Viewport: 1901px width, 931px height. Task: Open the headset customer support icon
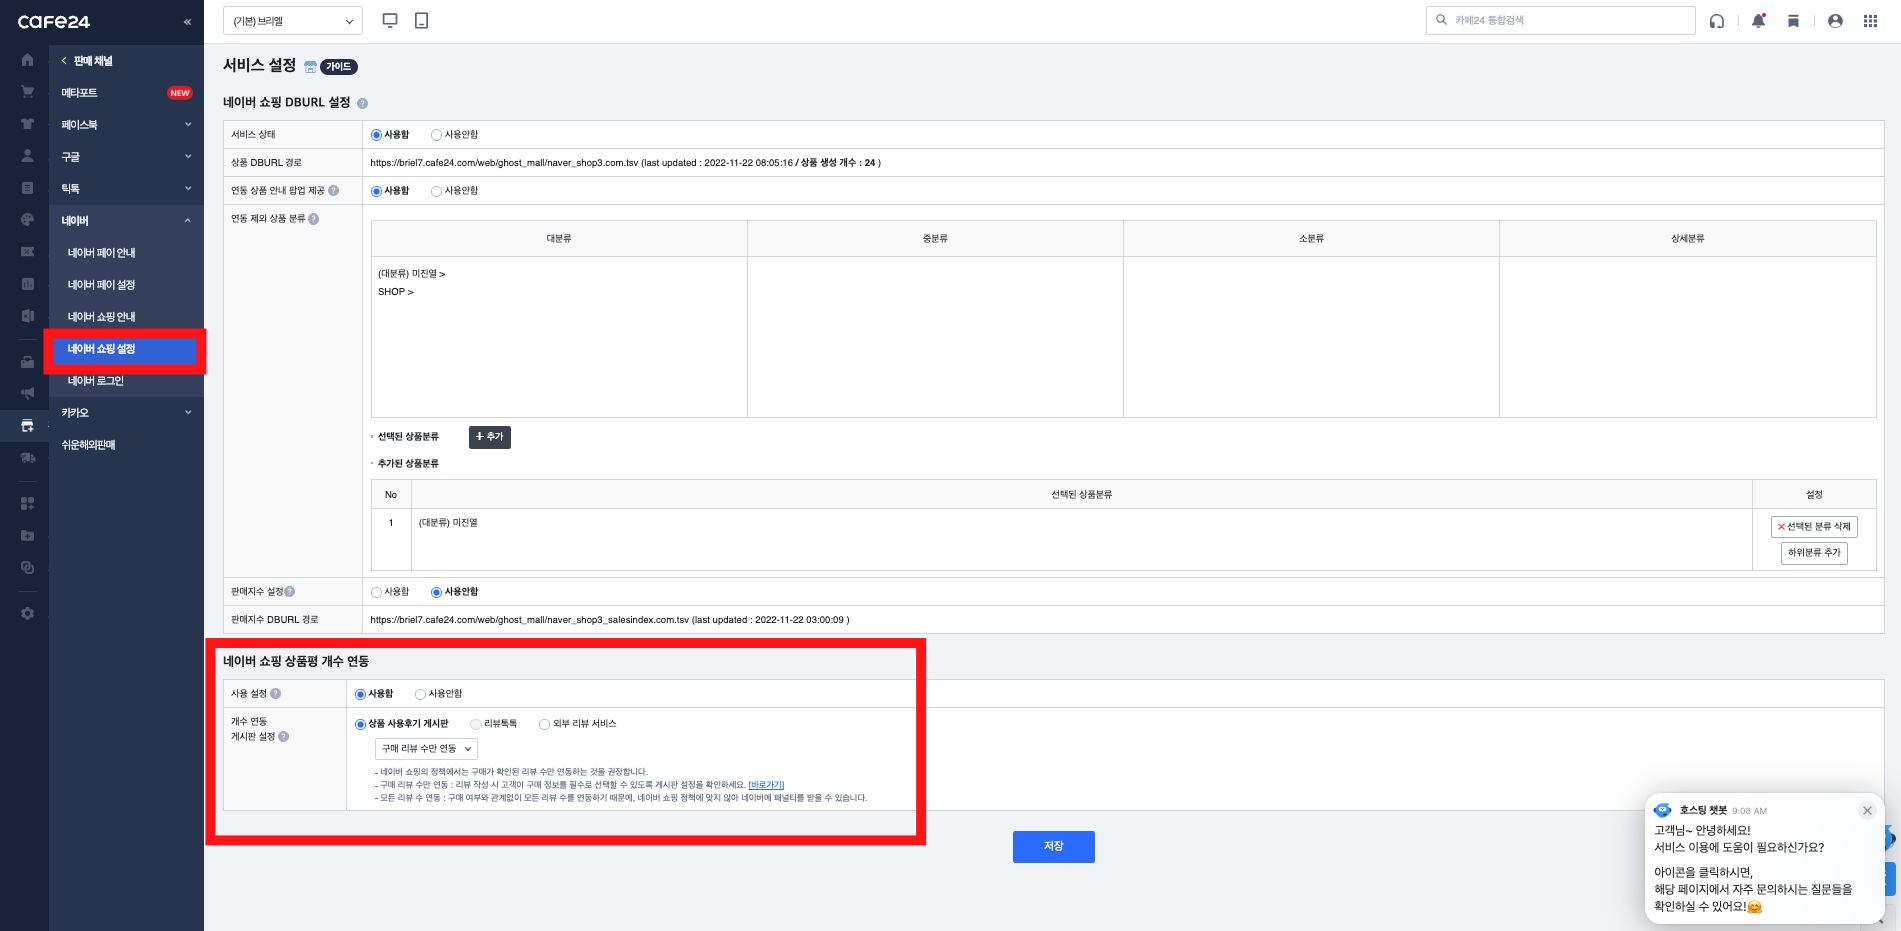pyautogui.click(x=1716, y=21)
